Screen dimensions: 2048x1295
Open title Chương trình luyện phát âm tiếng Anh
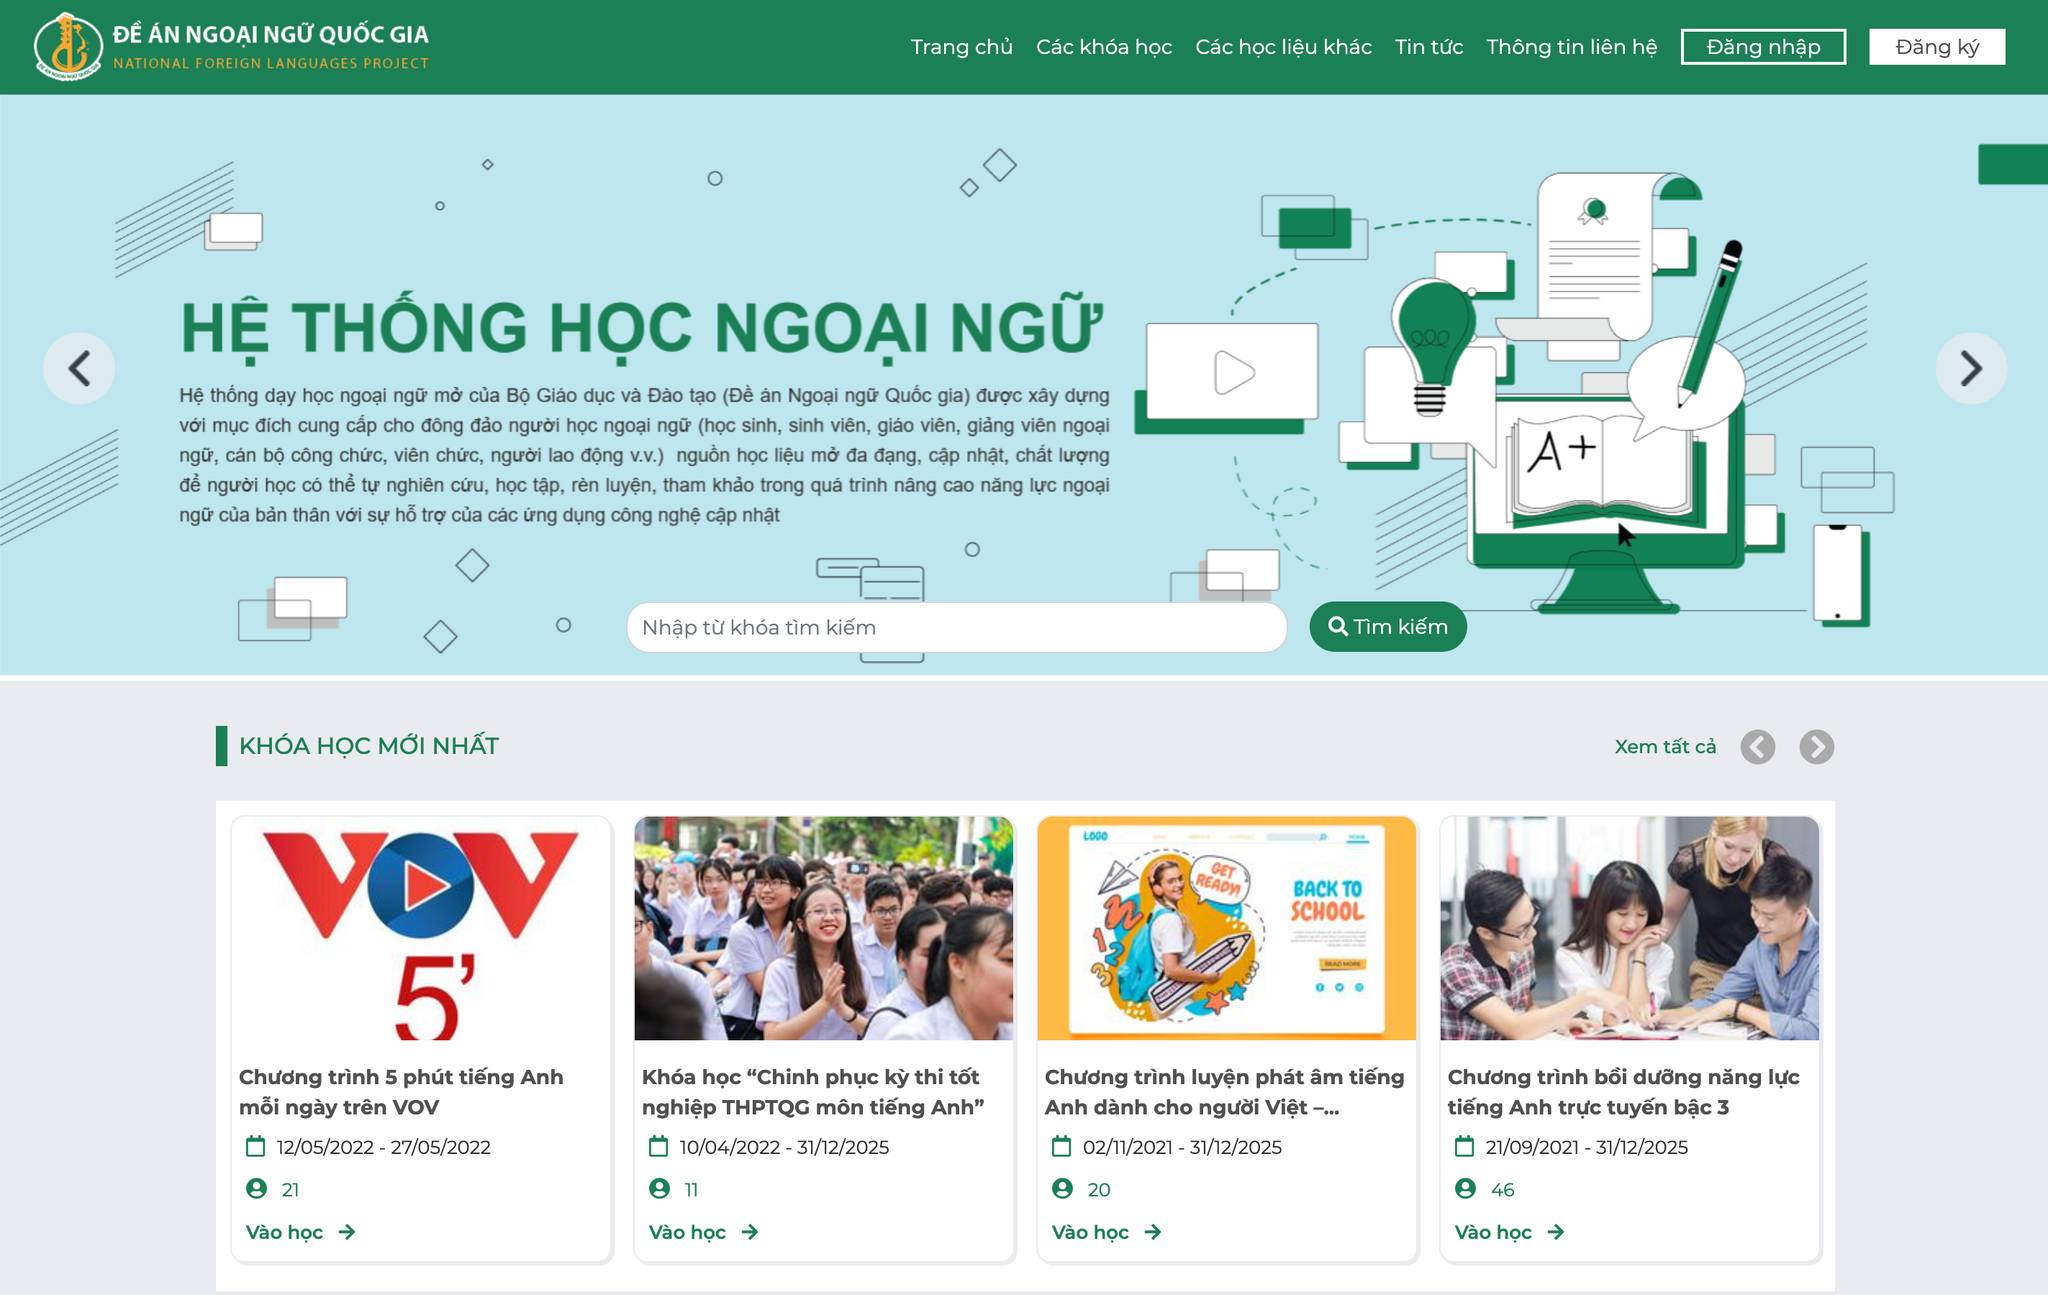click(1224, 1092)
